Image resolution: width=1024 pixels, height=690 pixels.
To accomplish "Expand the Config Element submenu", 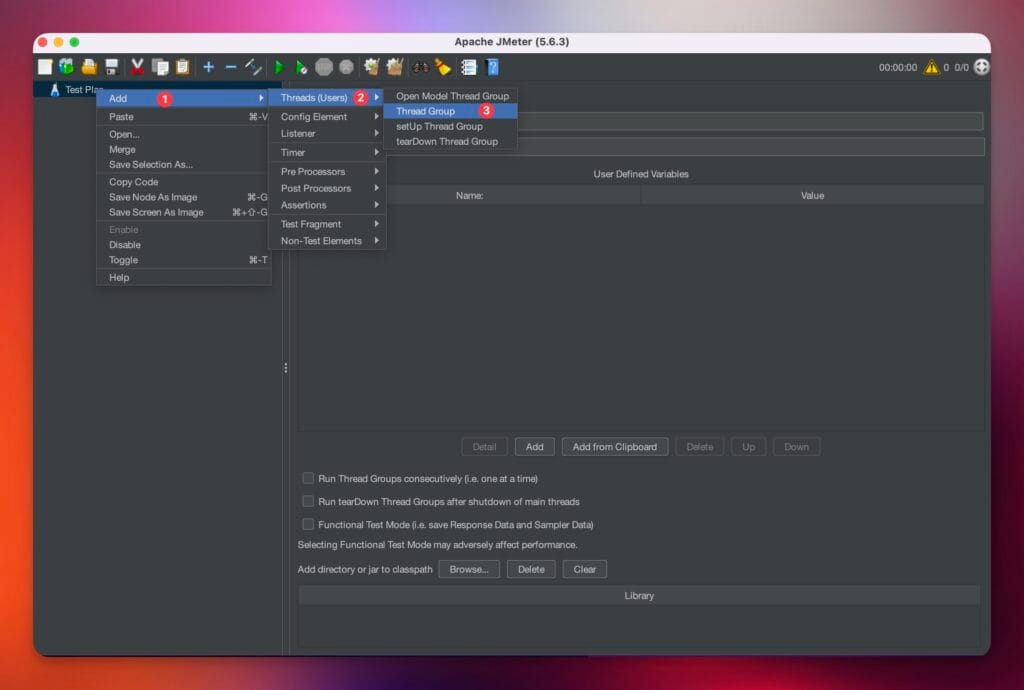I will [x=327, y=116].
